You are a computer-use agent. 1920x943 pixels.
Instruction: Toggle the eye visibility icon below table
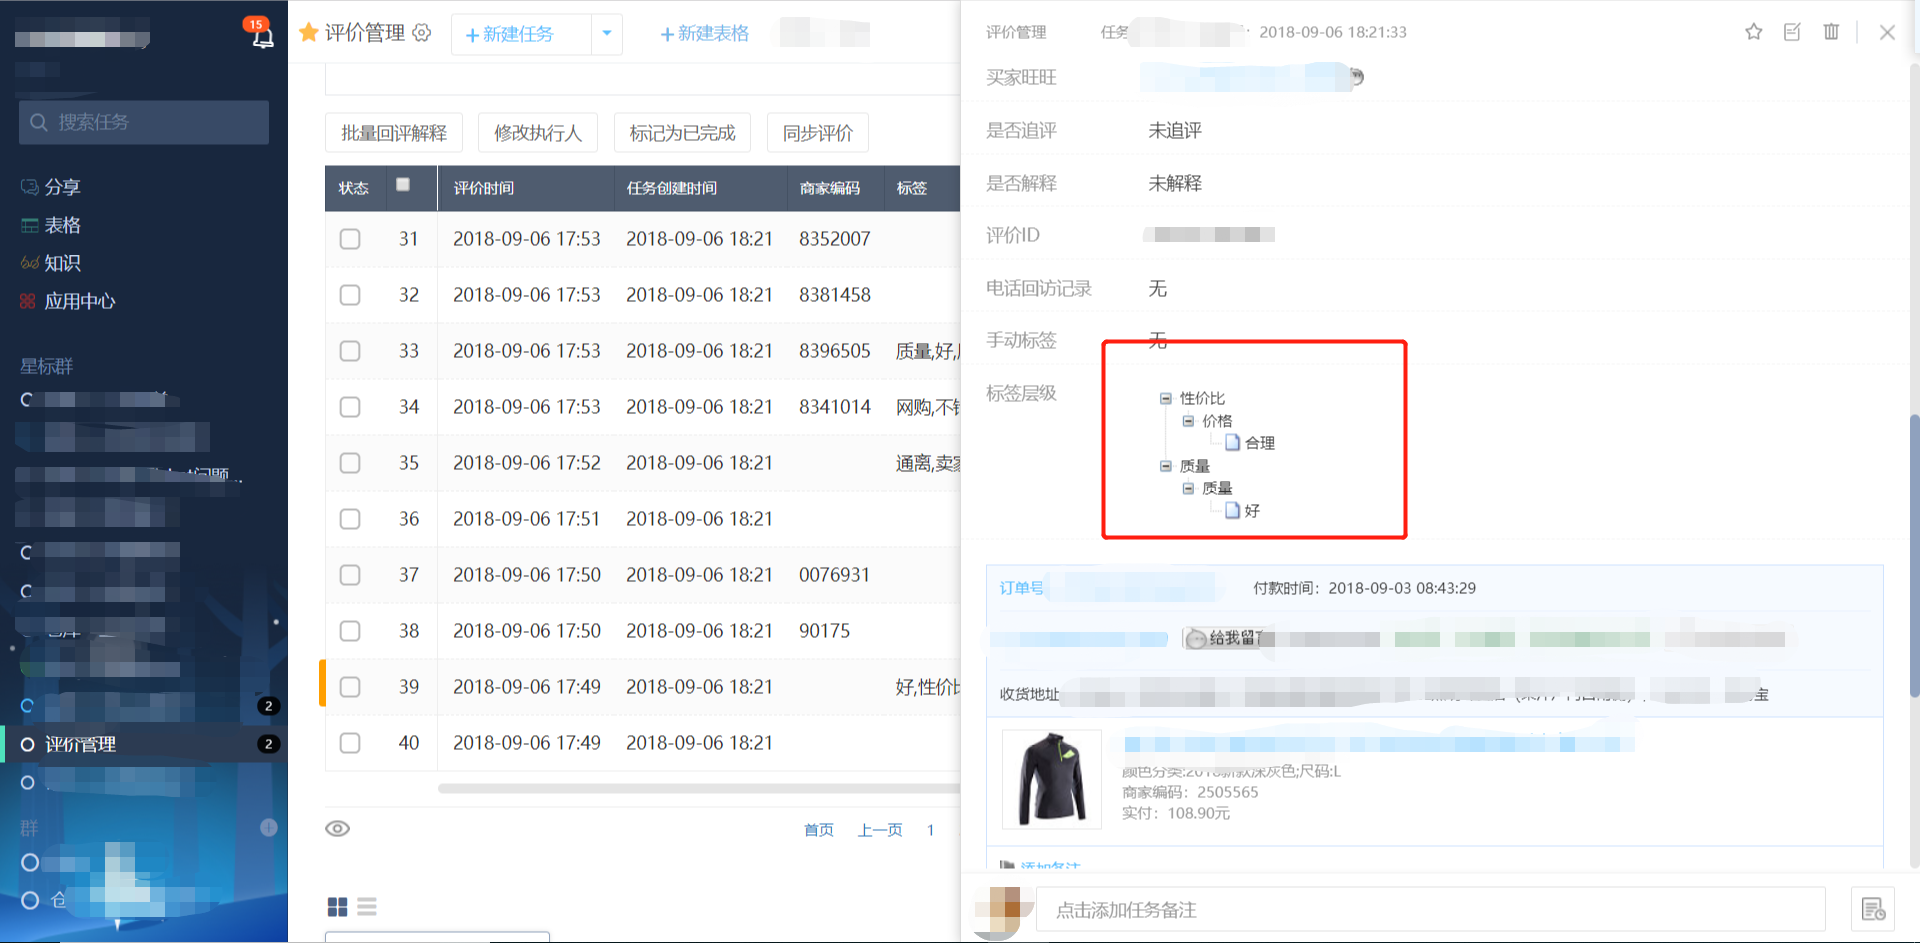point(338,829)
